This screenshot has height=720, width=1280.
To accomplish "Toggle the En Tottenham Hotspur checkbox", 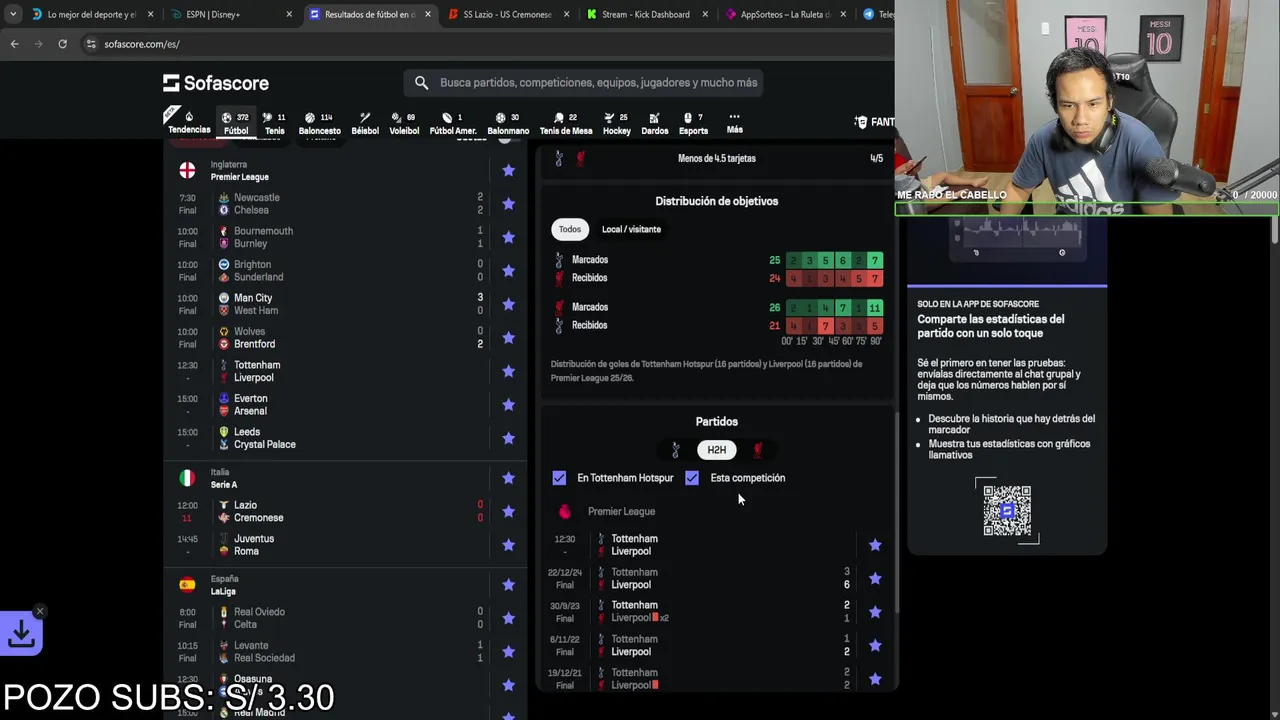I will pos(559,478).
